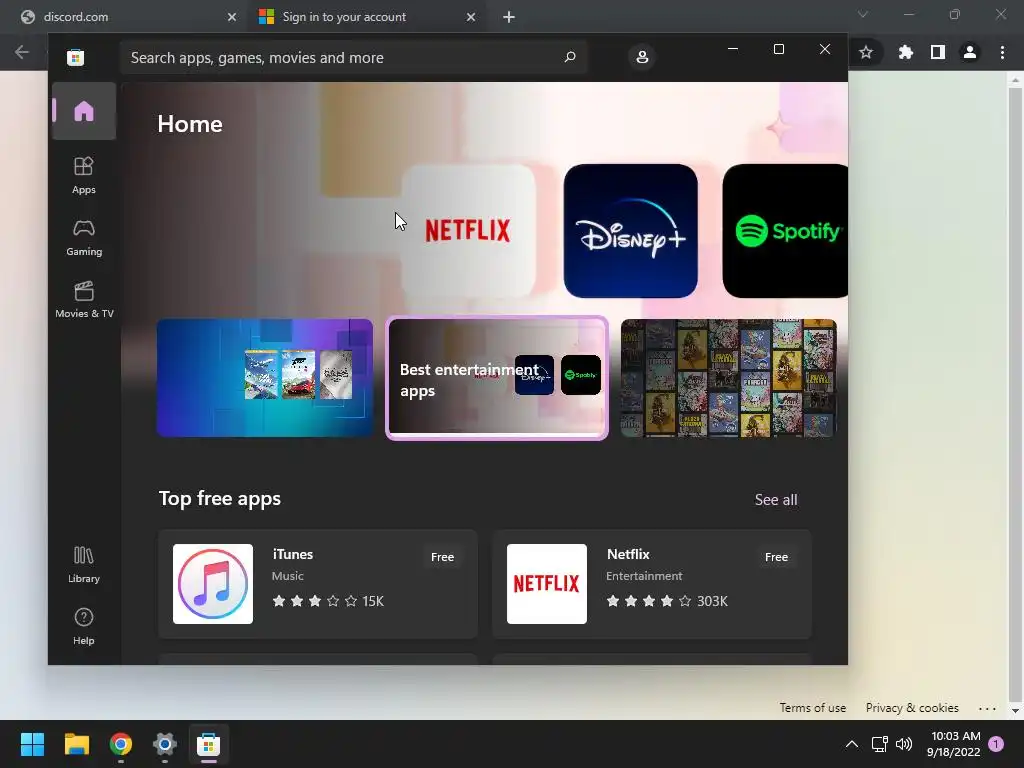Open the Spotify featured tile

pos(785,231)
